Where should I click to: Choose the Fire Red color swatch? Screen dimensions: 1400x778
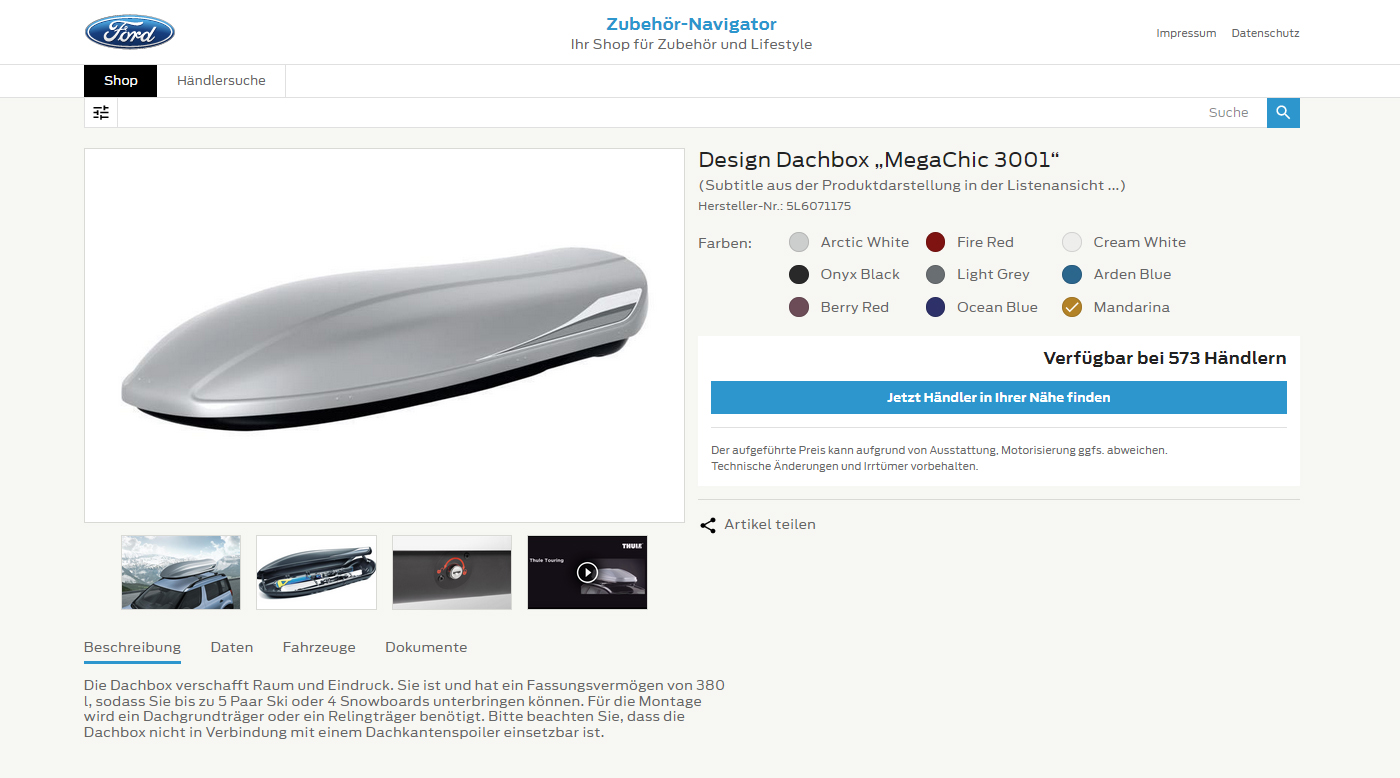tap(936, 242)
